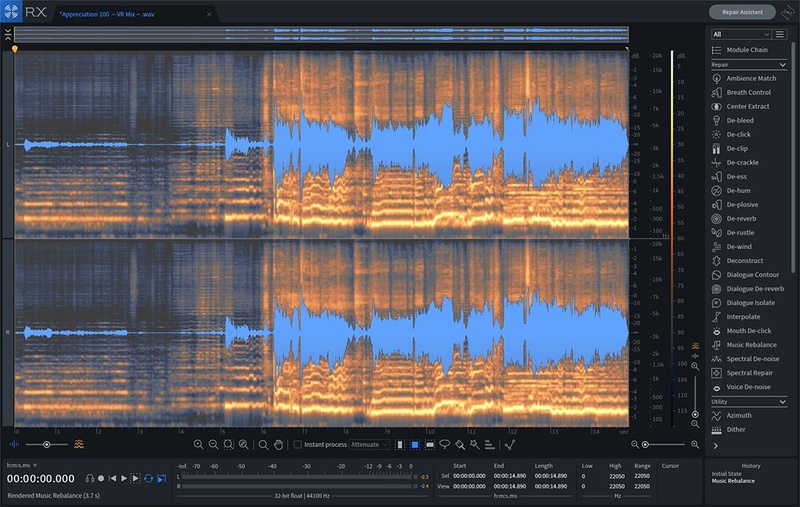Screen dimensions: 800x507
Task: Open the h:m:s.ms time format dropdown
Action: tap(21, 465)
